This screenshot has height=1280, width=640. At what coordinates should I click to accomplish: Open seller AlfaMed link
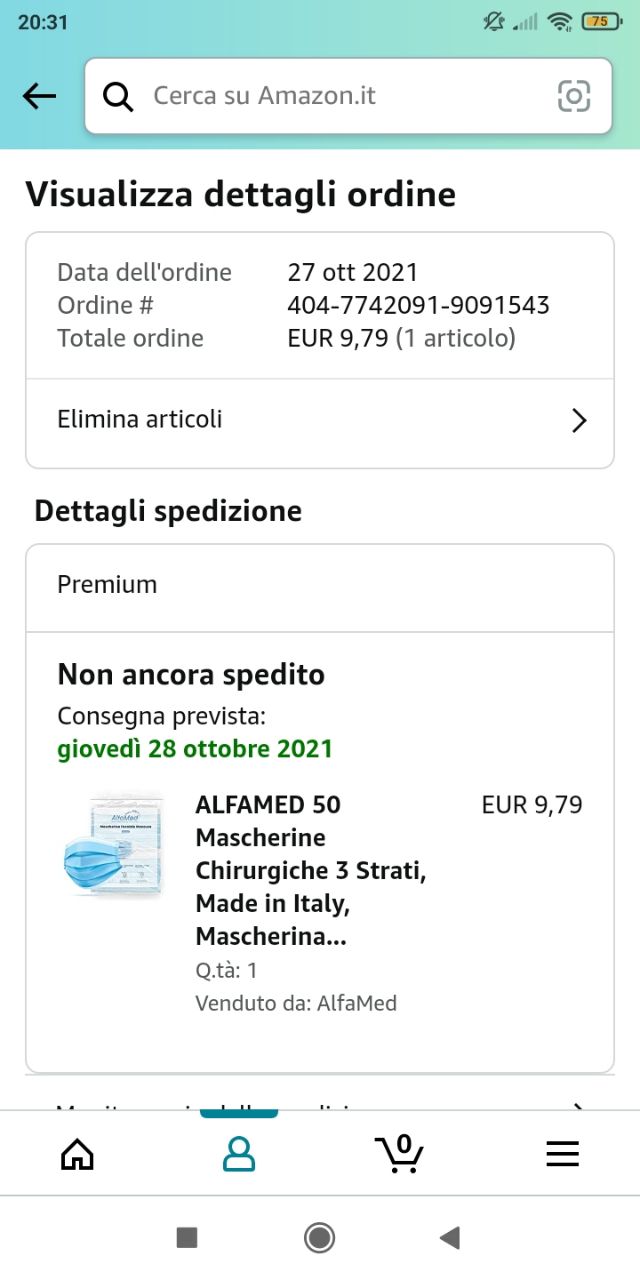(296, 1003)
